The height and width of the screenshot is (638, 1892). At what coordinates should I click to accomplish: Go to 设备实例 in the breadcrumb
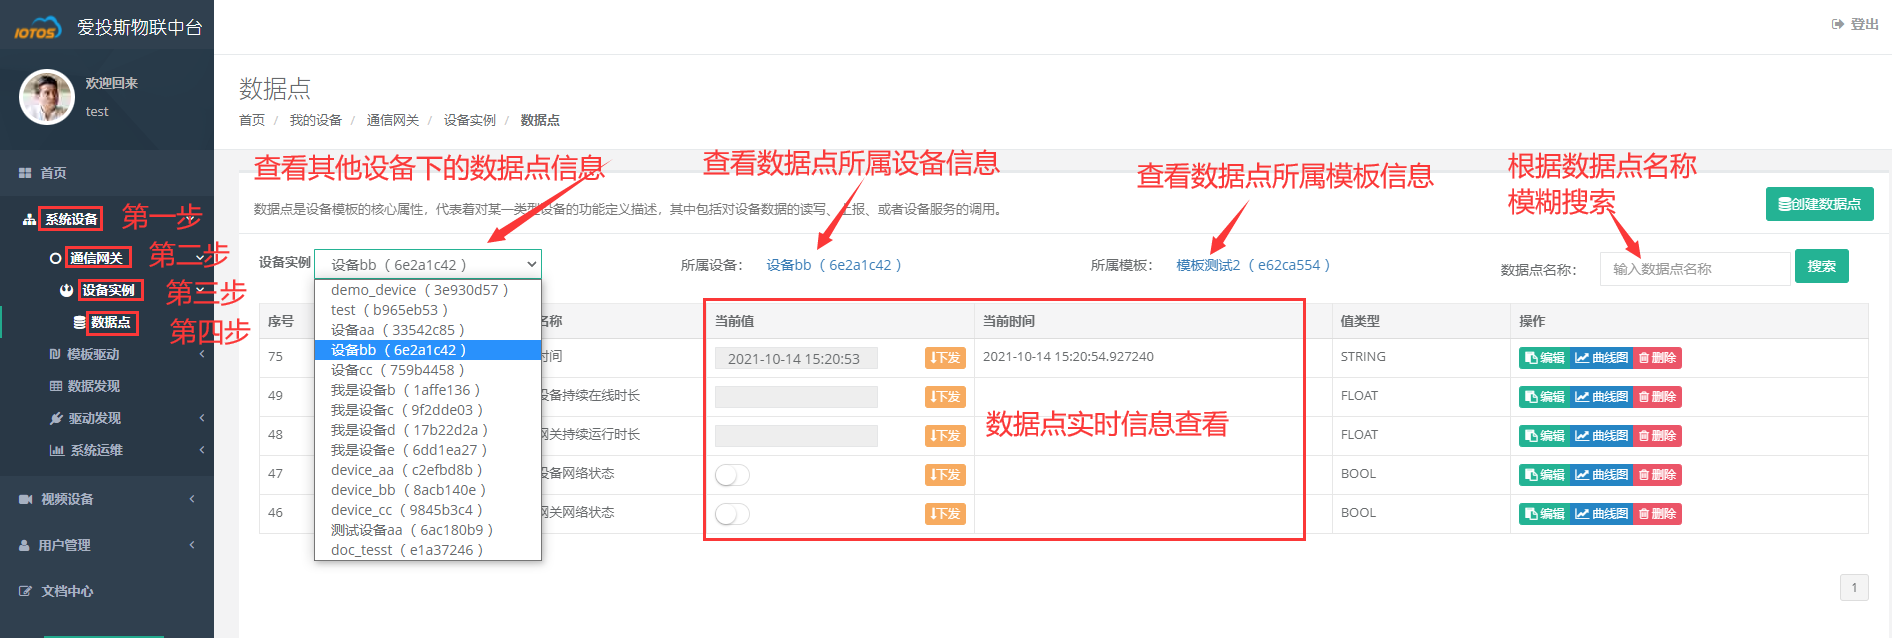coord(470,120)
